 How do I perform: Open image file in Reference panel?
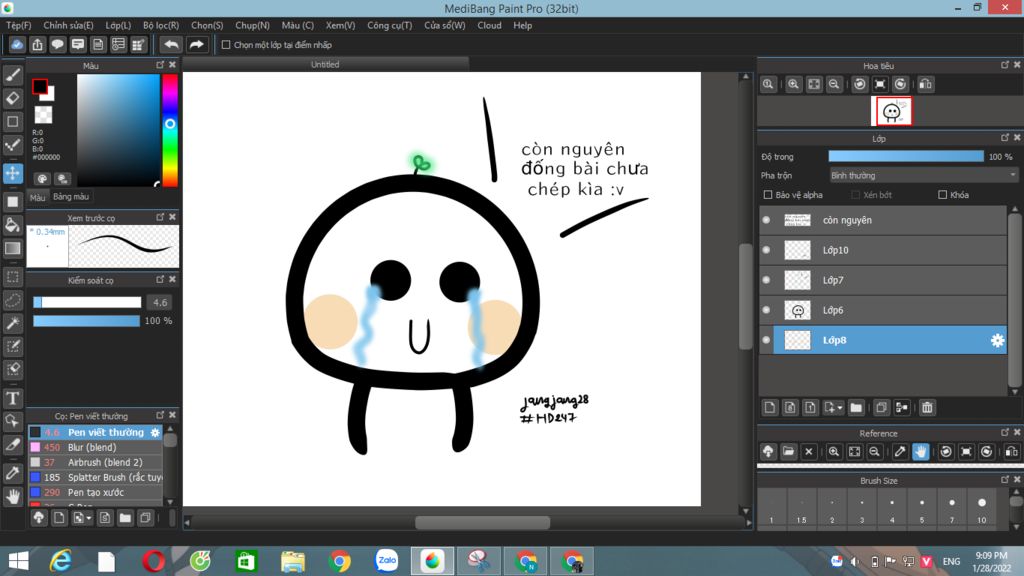coord(788,451)
